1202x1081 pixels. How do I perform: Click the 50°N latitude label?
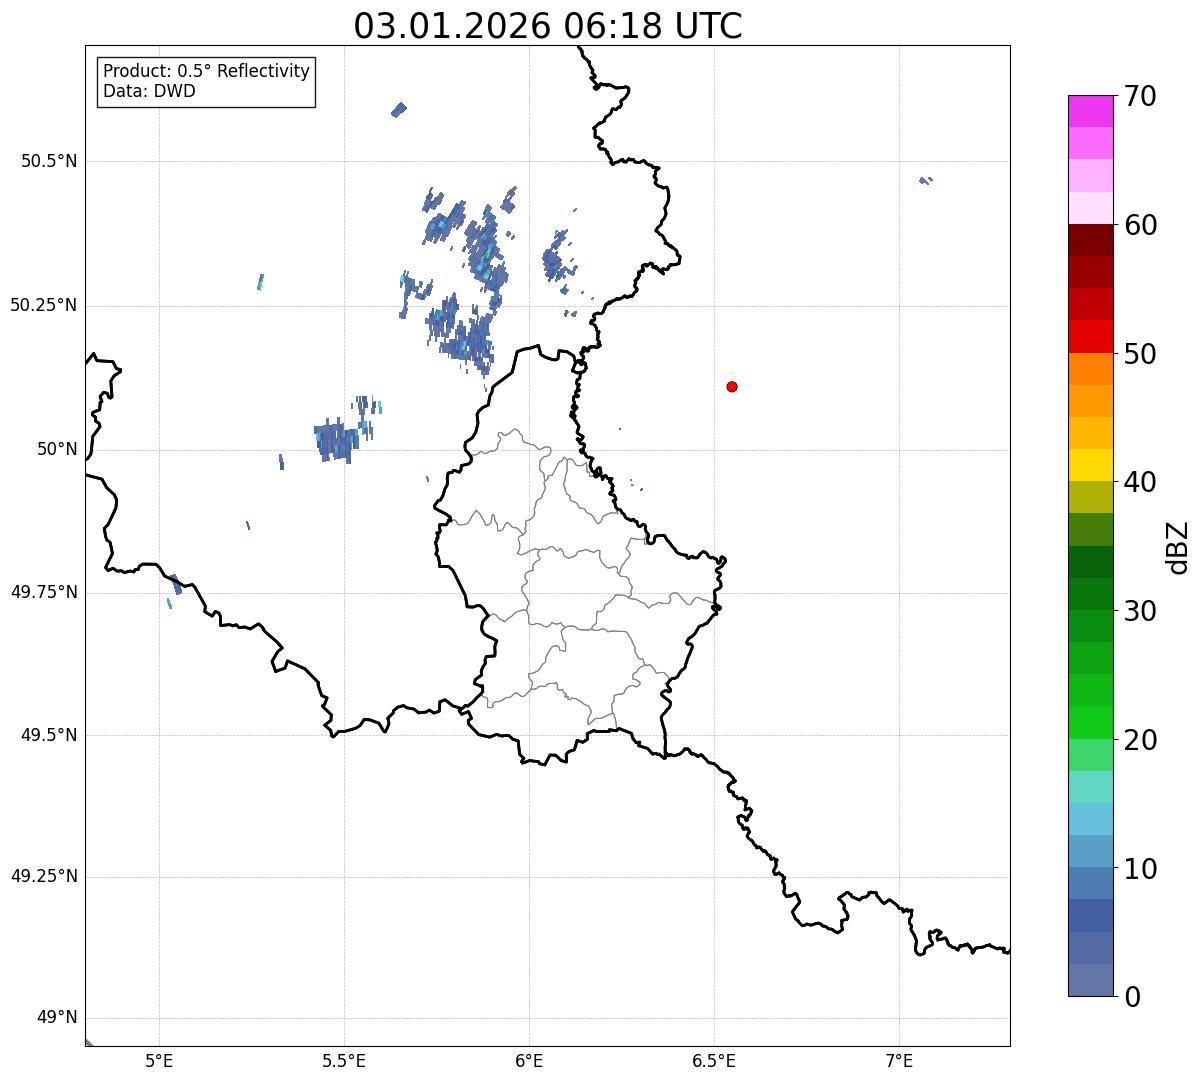[x=57, y=449]
